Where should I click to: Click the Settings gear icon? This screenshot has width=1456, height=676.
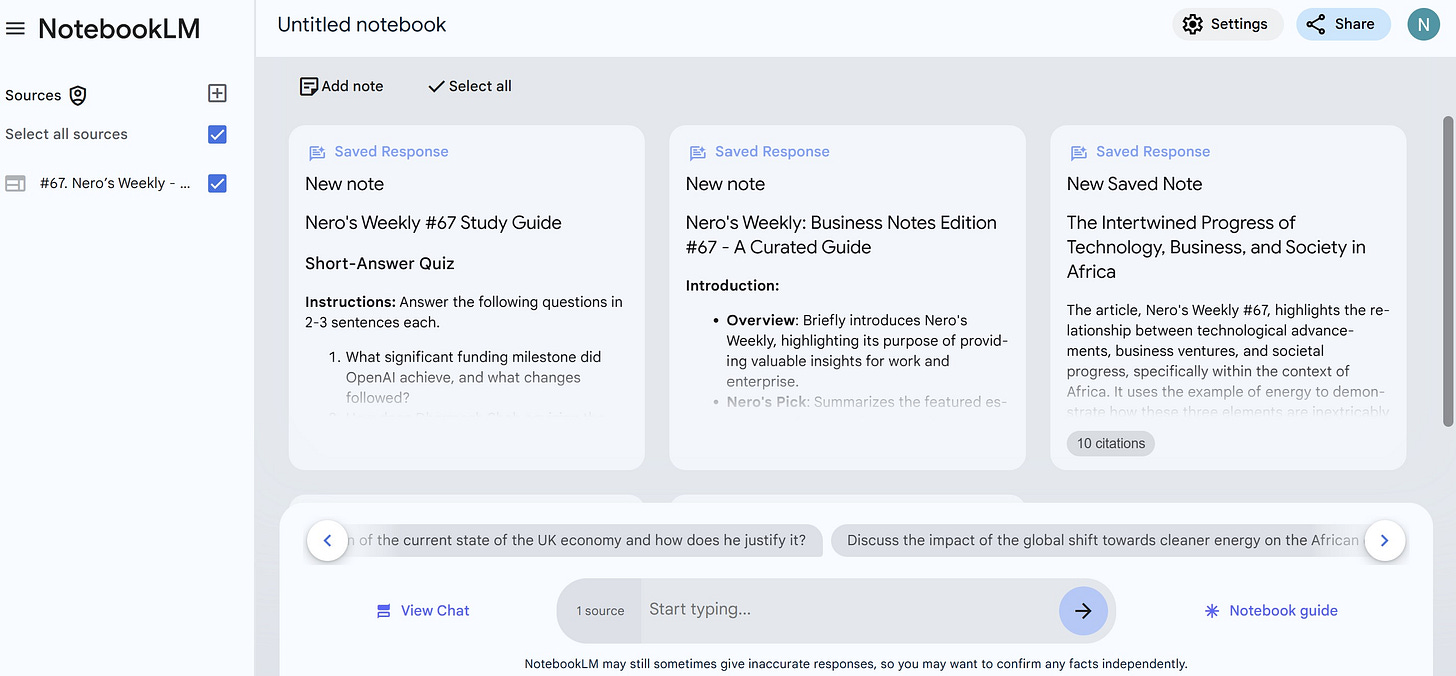tap(1192, 24)
